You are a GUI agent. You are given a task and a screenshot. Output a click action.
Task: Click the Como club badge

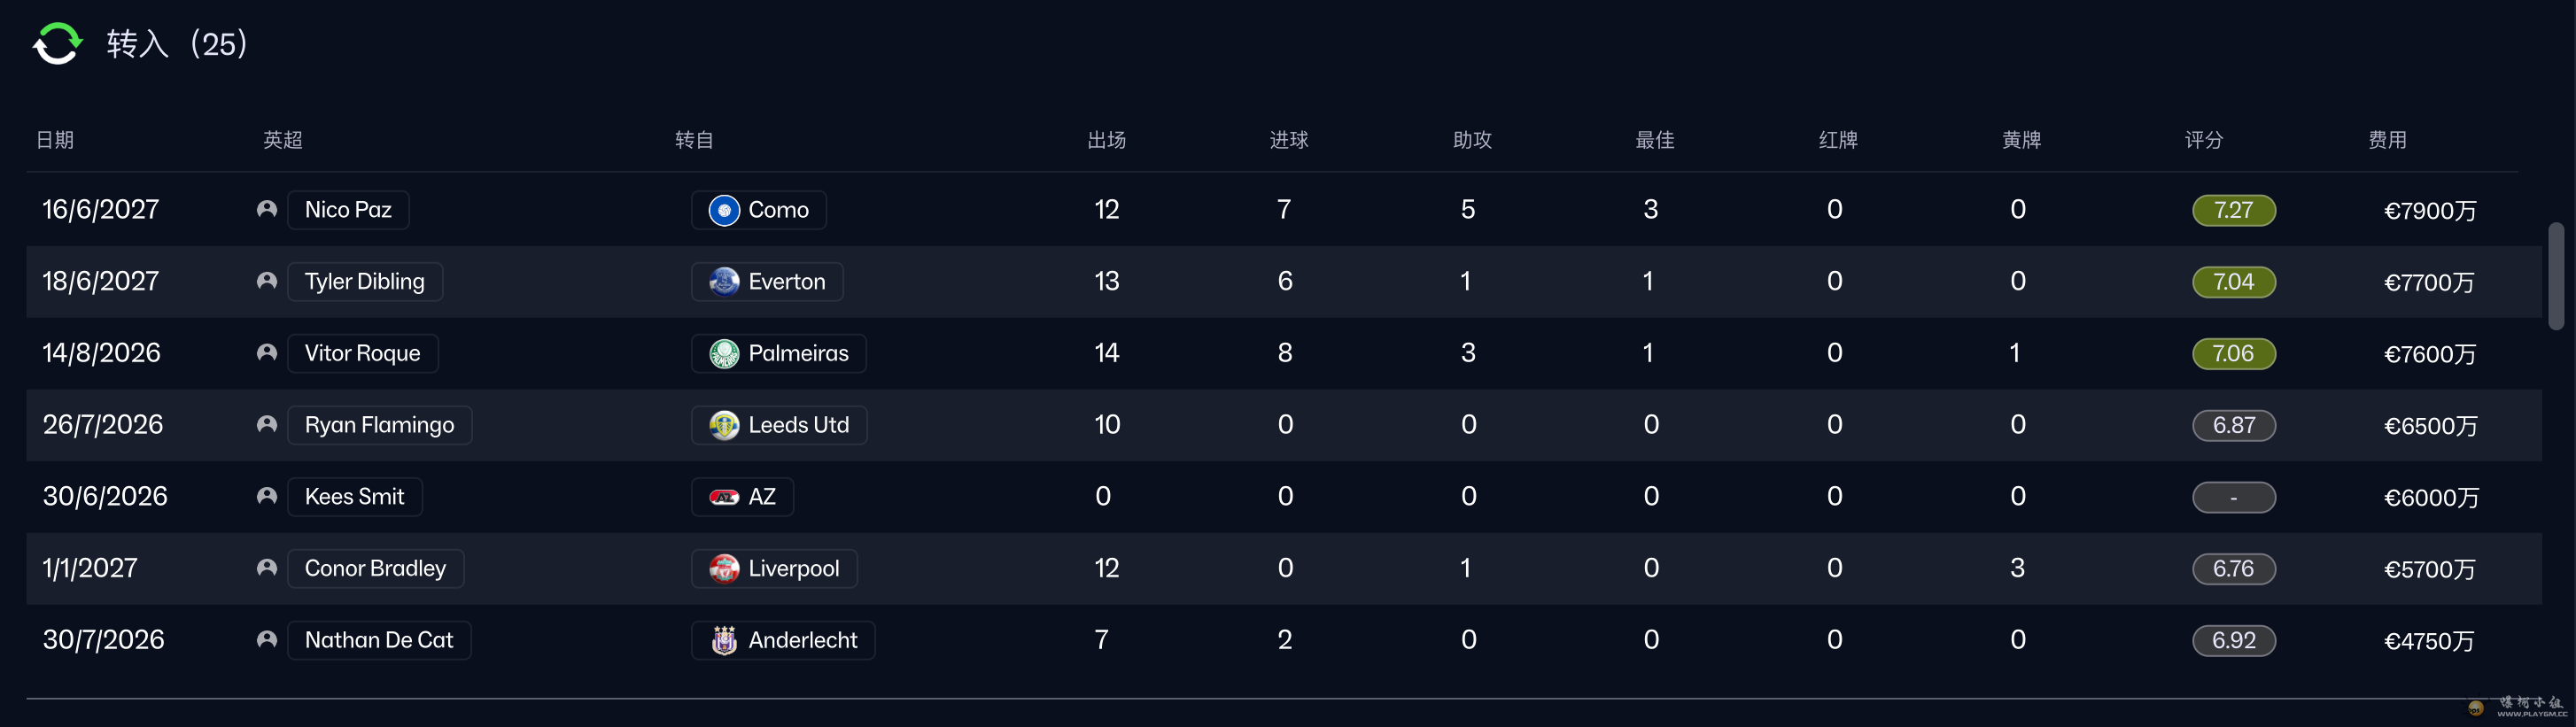point(724,210)
